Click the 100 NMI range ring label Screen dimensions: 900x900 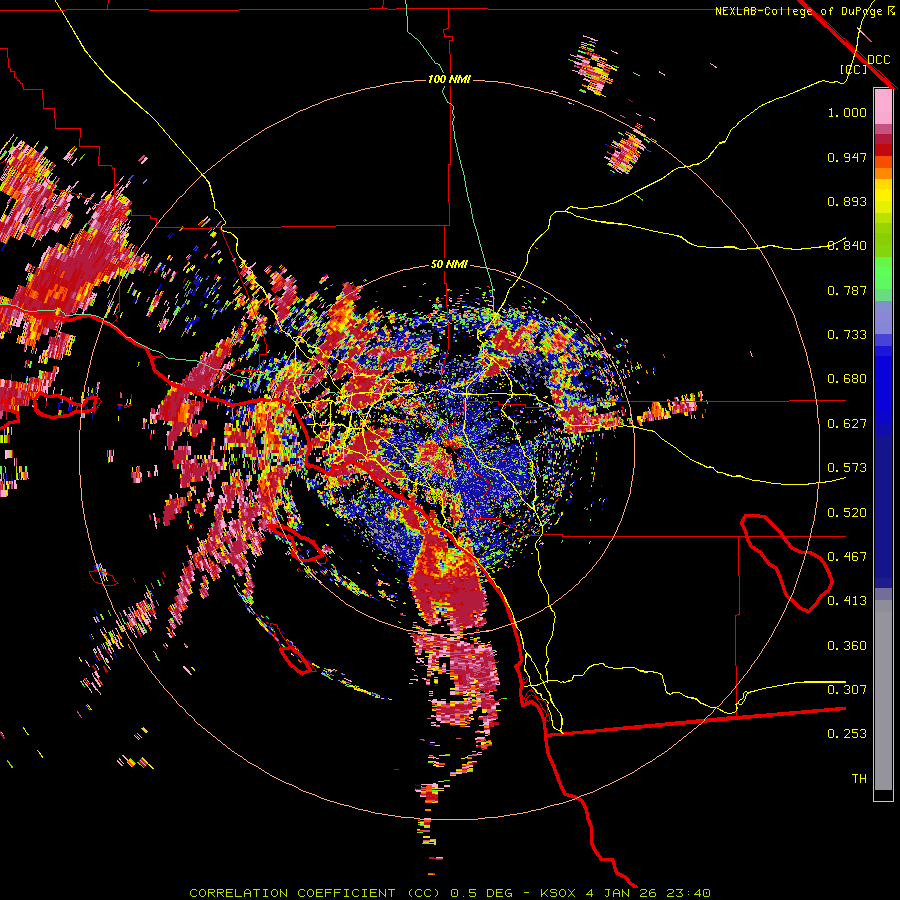[449, 79]
